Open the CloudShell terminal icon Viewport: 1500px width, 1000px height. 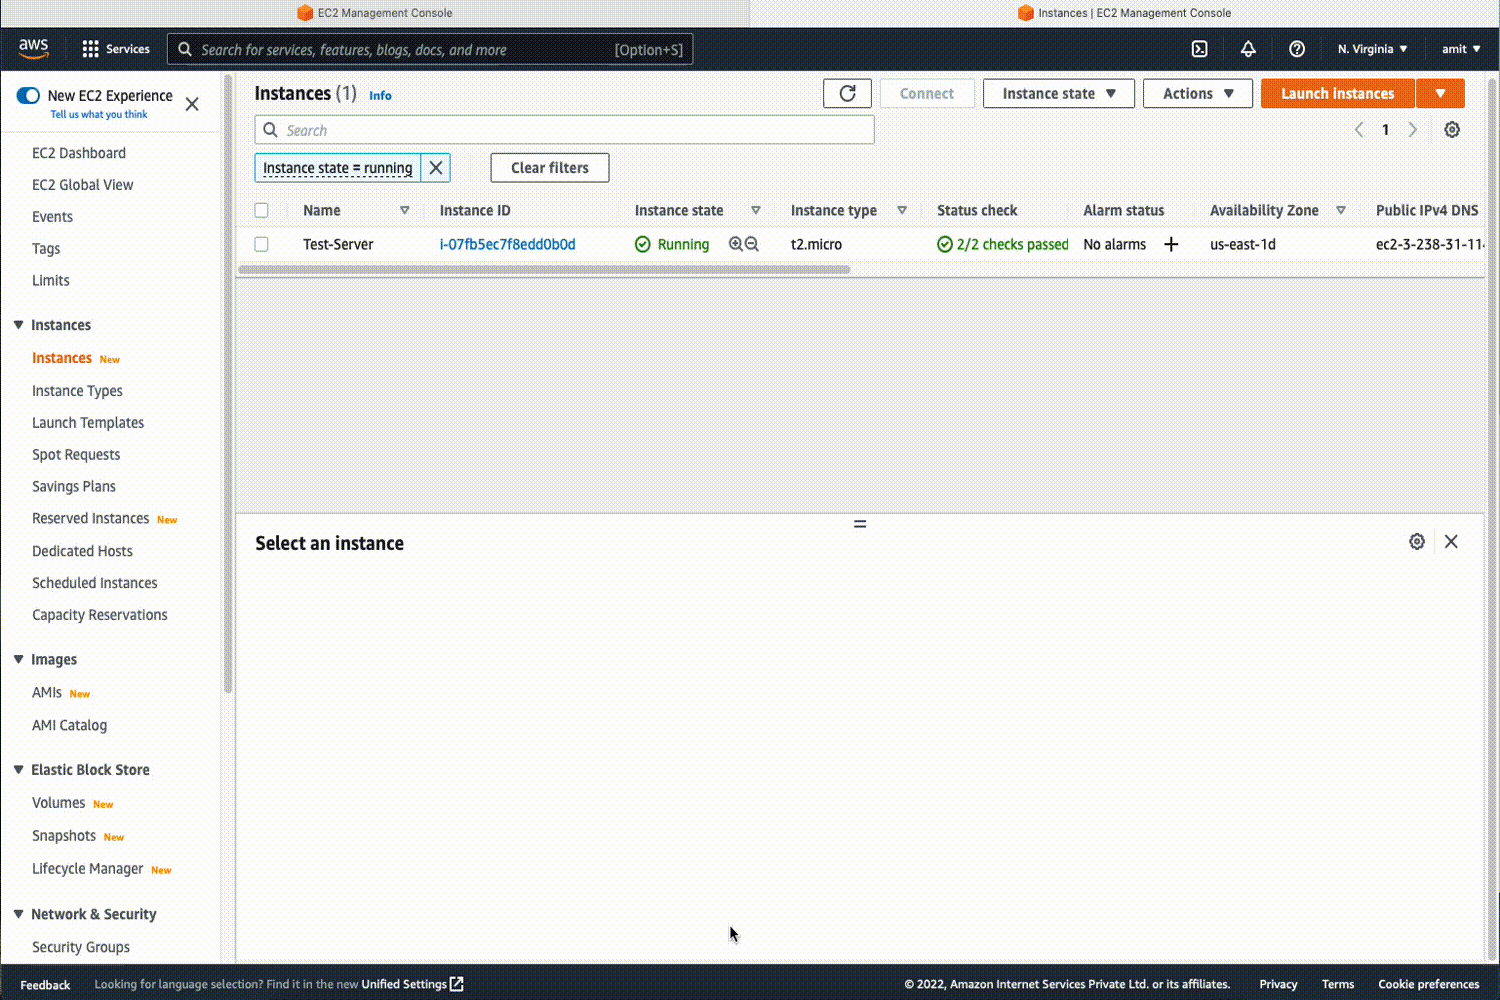click(x=1199, y=48)
